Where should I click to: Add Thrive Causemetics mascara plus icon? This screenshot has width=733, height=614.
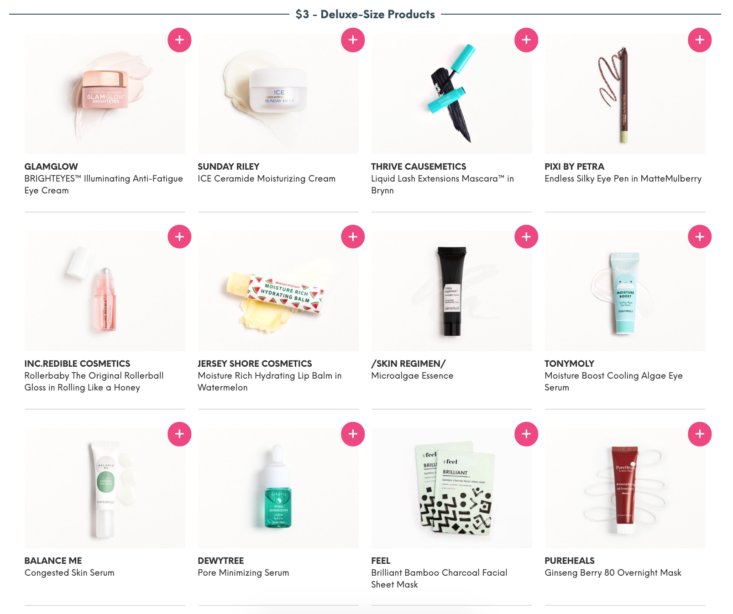[x=526, y=40]
